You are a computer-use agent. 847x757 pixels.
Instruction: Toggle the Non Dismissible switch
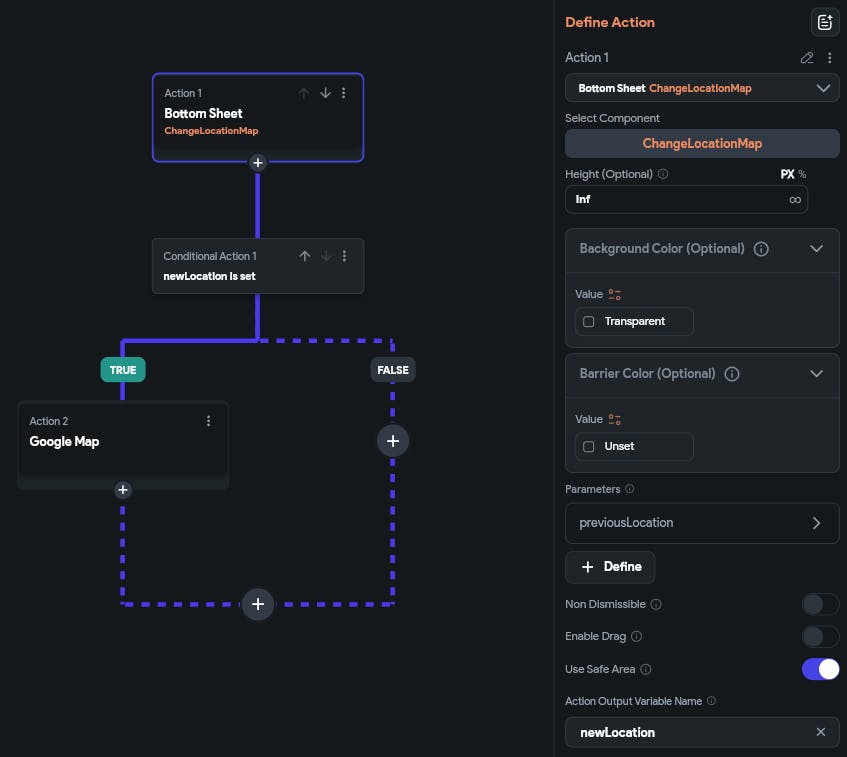(x=820, y=604)
